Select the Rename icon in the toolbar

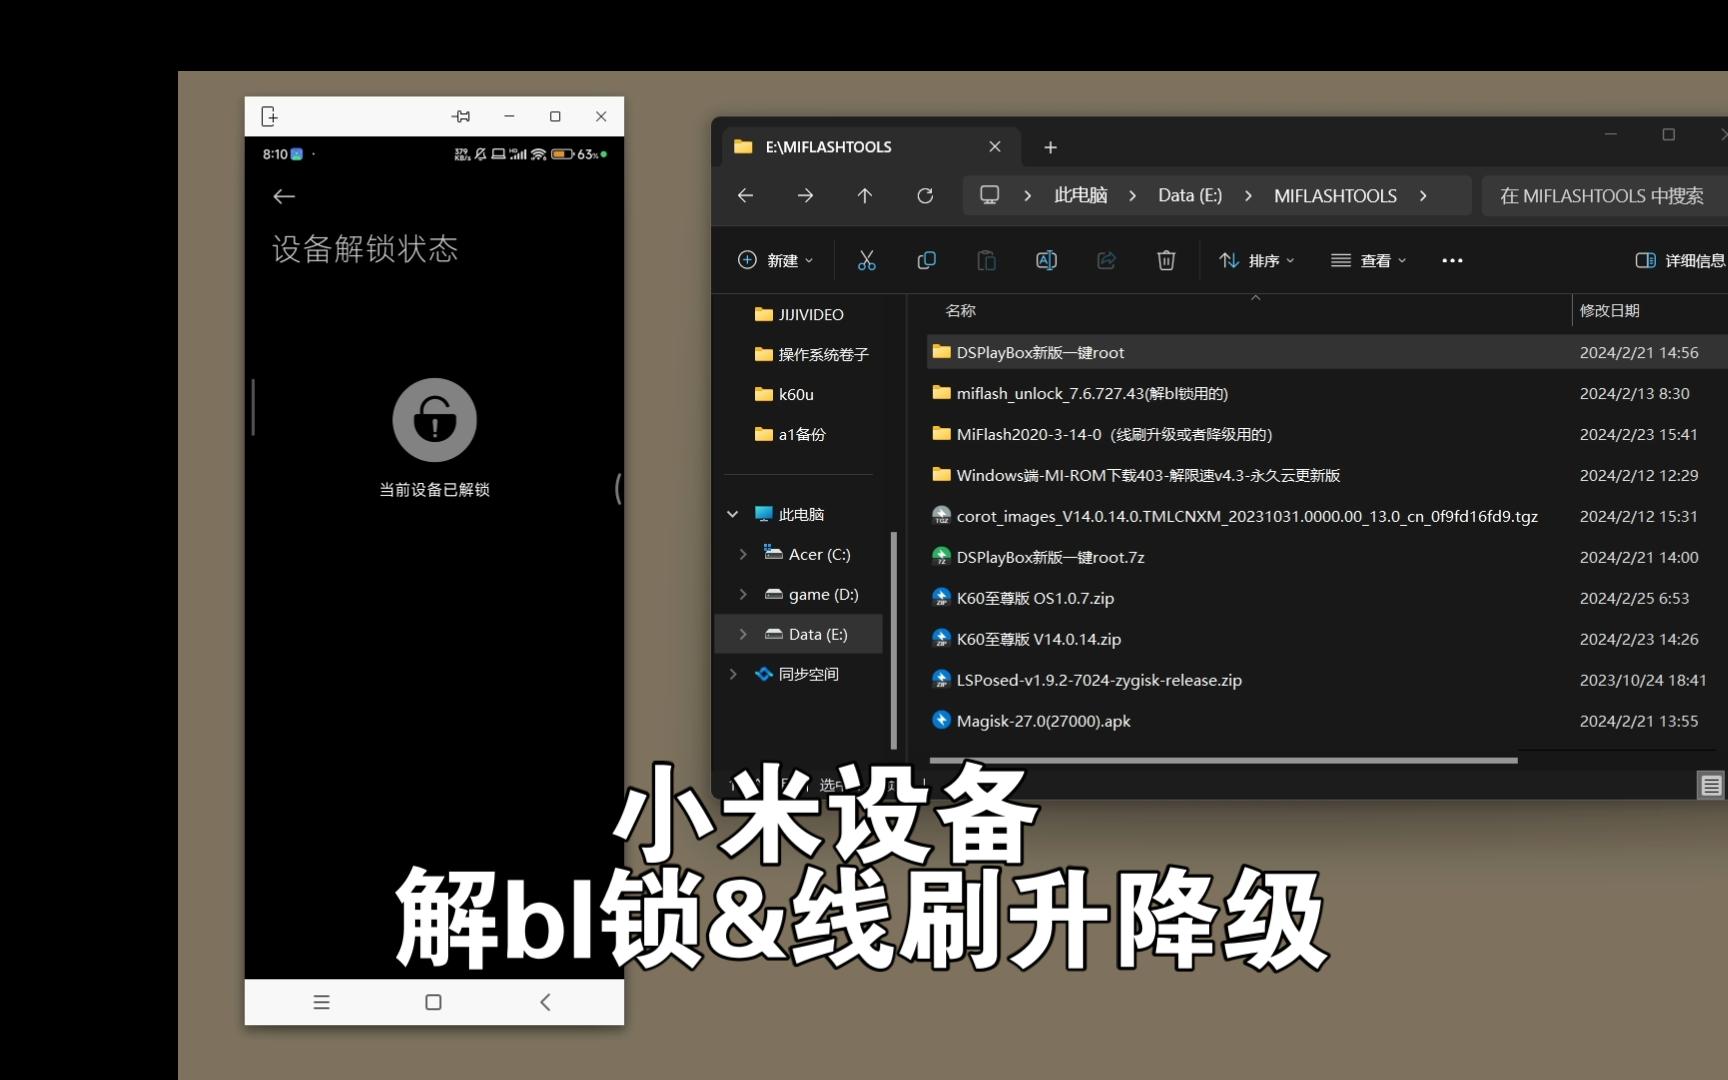(1046, 260)
